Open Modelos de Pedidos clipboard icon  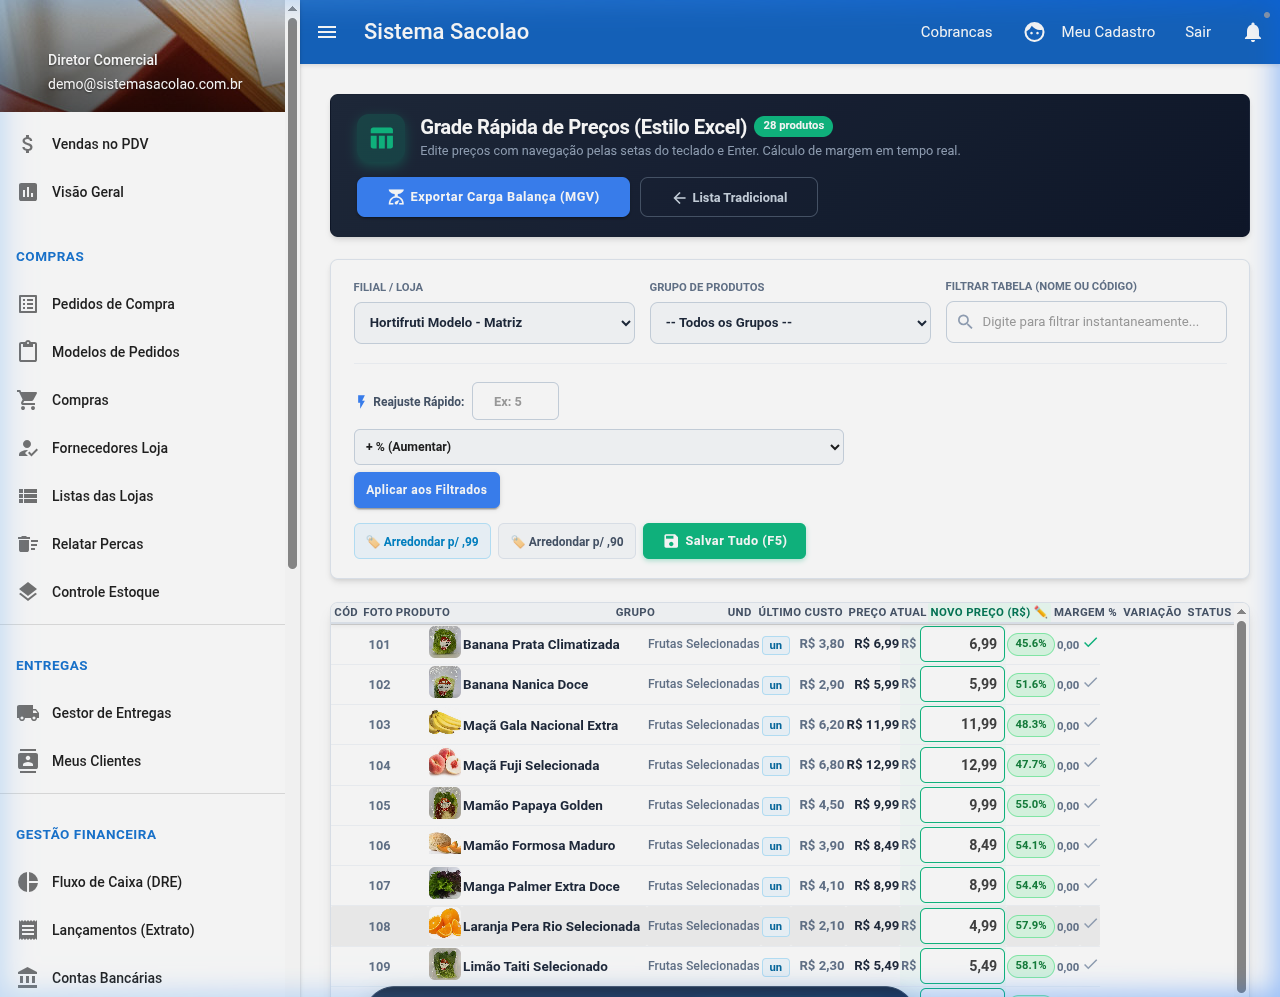(x=28, y=352)
